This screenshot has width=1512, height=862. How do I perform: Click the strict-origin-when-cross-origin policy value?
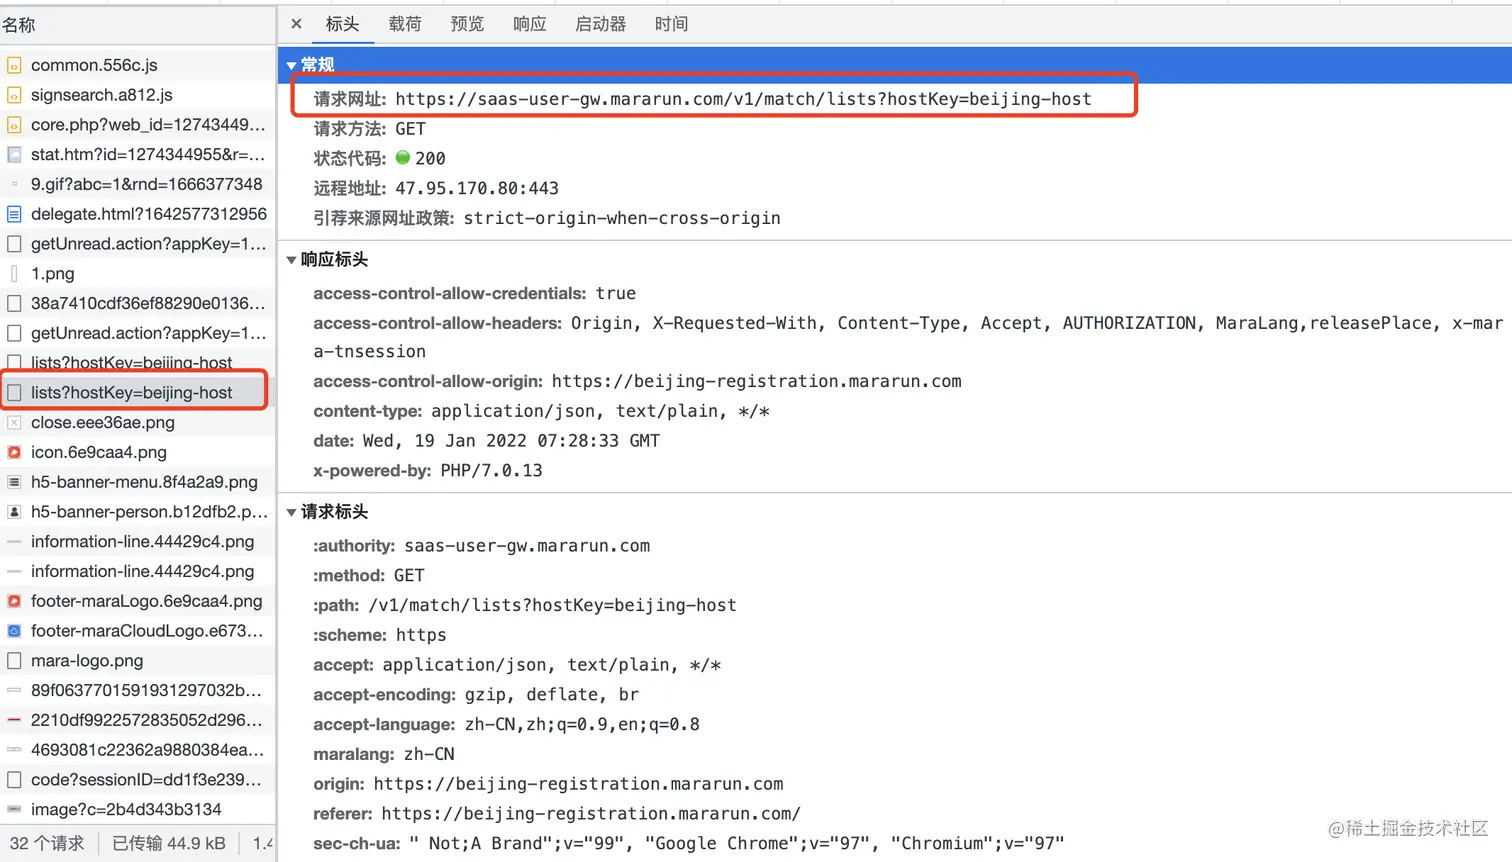(622, 218)
